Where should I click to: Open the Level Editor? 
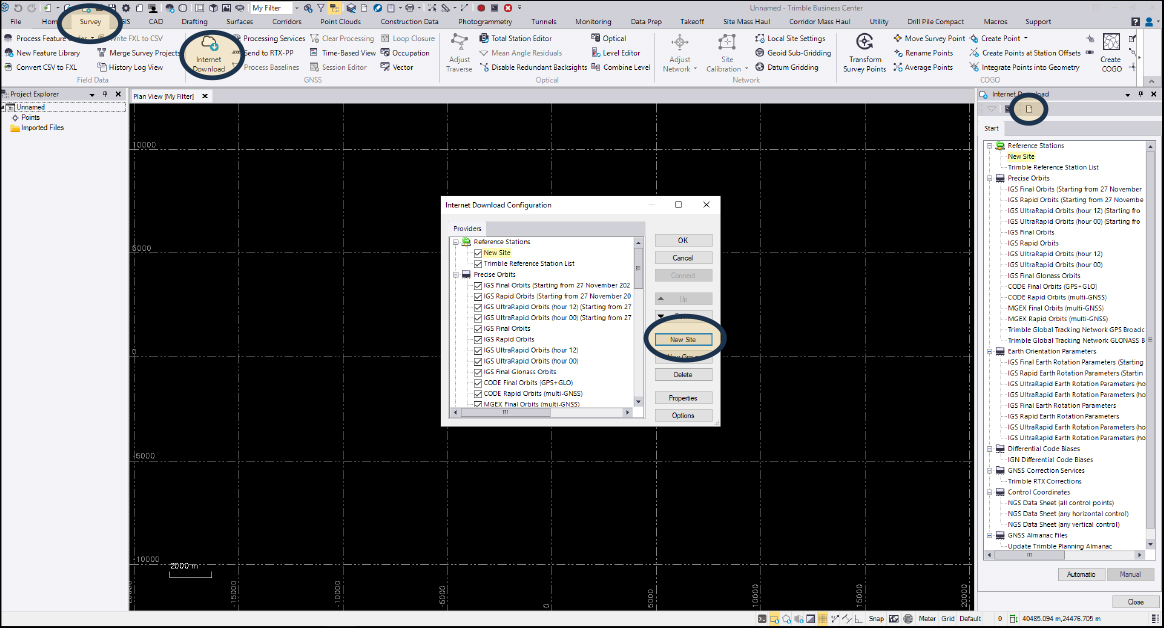tap(615, 53)
